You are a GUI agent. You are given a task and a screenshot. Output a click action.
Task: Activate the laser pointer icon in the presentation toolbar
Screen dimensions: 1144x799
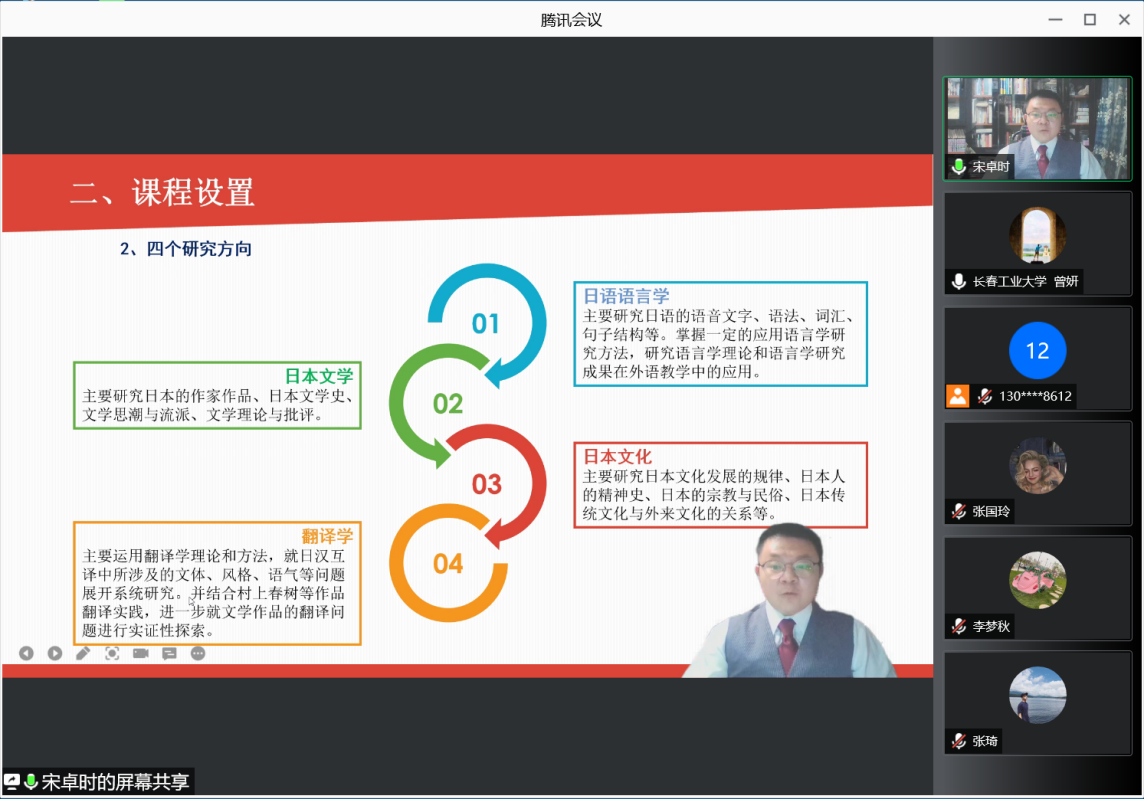111,653
